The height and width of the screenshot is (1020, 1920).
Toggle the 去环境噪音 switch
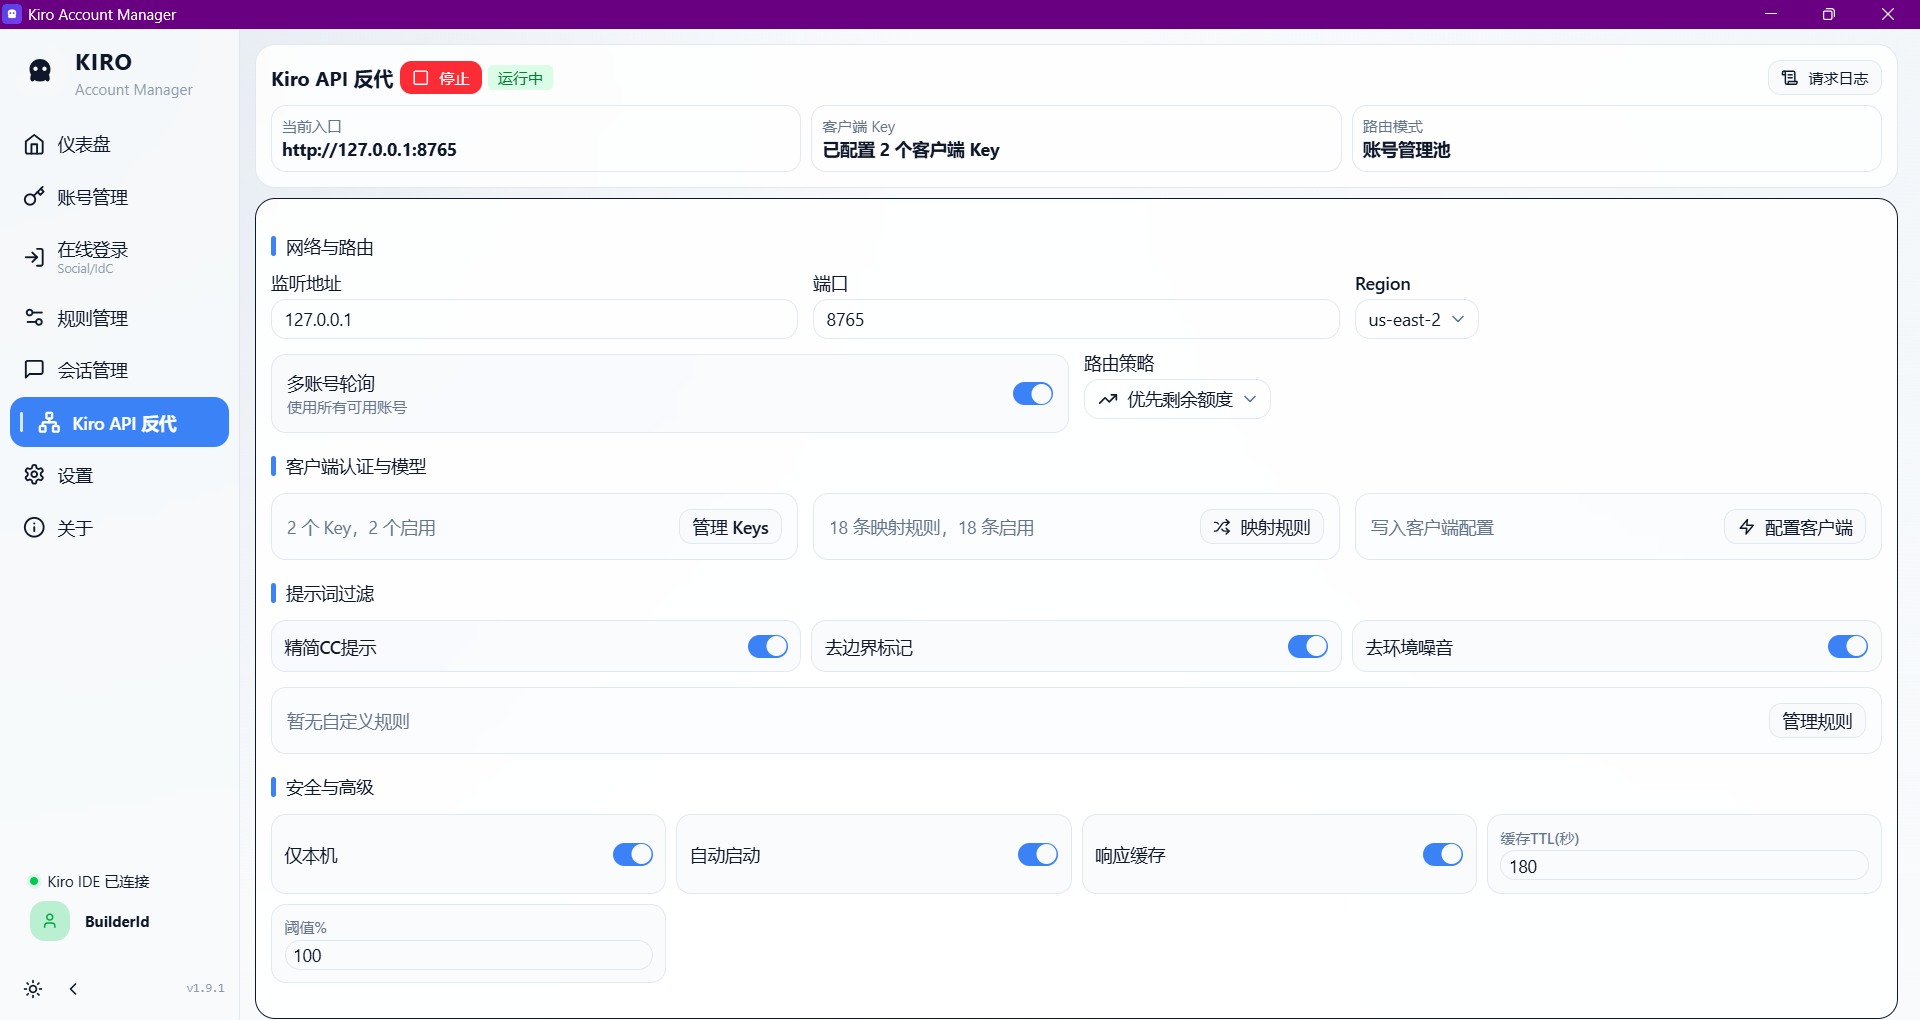click(1848, 646)
